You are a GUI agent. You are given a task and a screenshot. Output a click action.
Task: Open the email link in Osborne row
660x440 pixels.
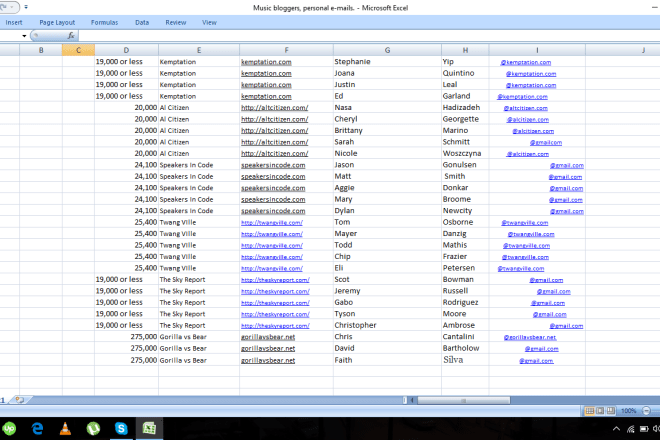pos(524,223)
